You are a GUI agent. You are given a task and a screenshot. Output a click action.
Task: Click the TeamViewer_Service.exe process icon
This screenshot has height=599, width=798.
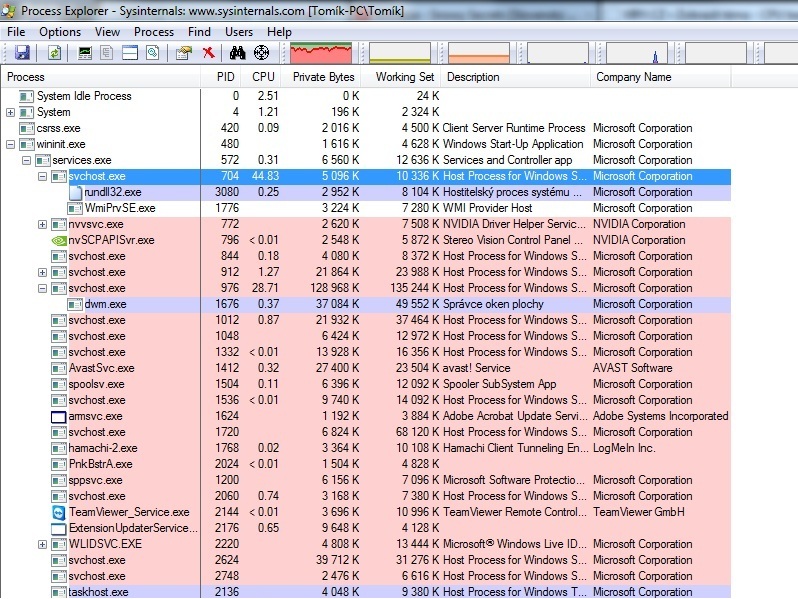[59, 512]
